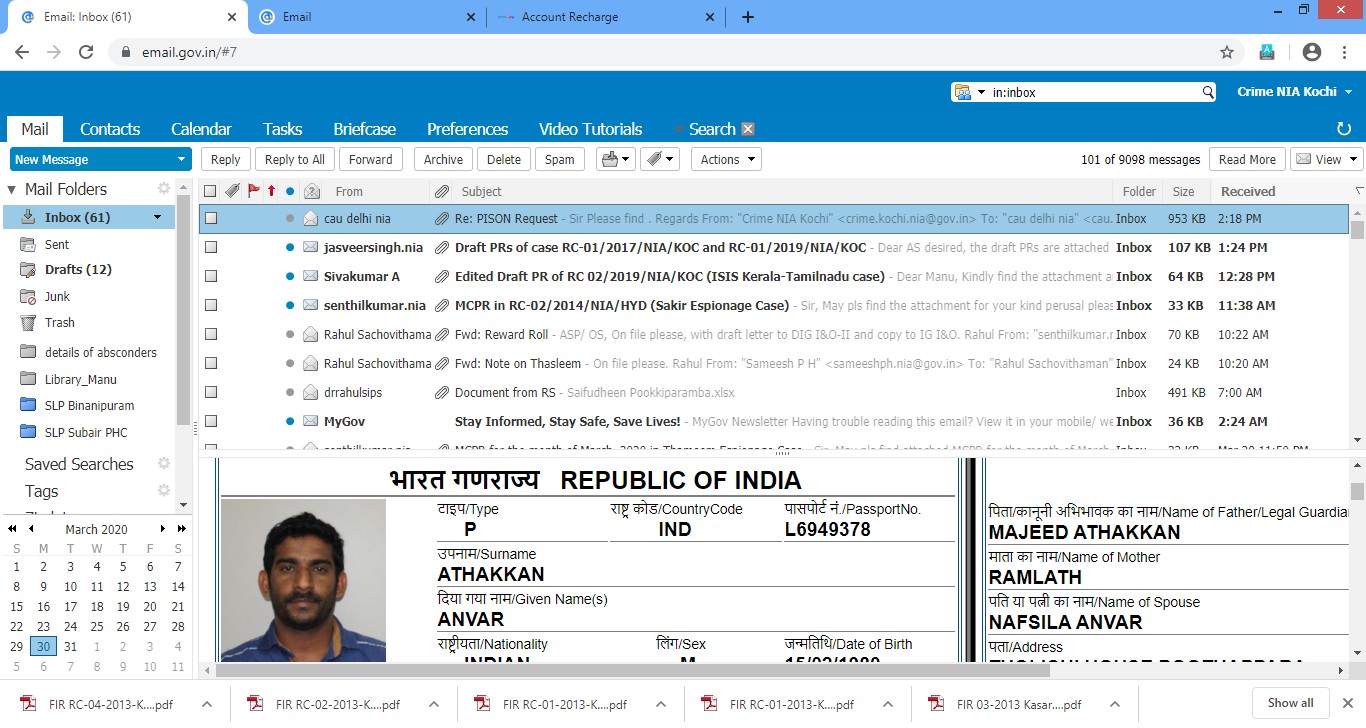The height and width of the screenshot is (728, 1366).
Task: Click envelope icon on MyGov message
Action: [x=311, y=421]
